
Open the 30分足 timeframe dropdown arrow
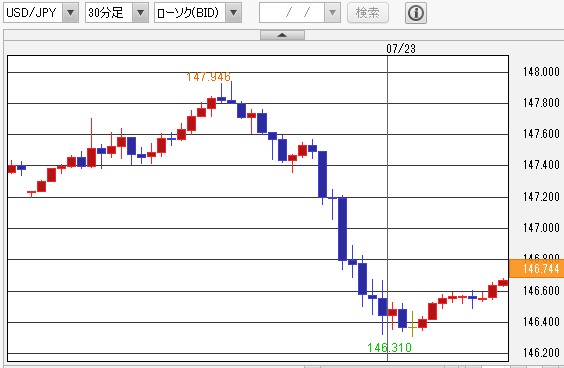pyautogui.click(x=140, y=13)
